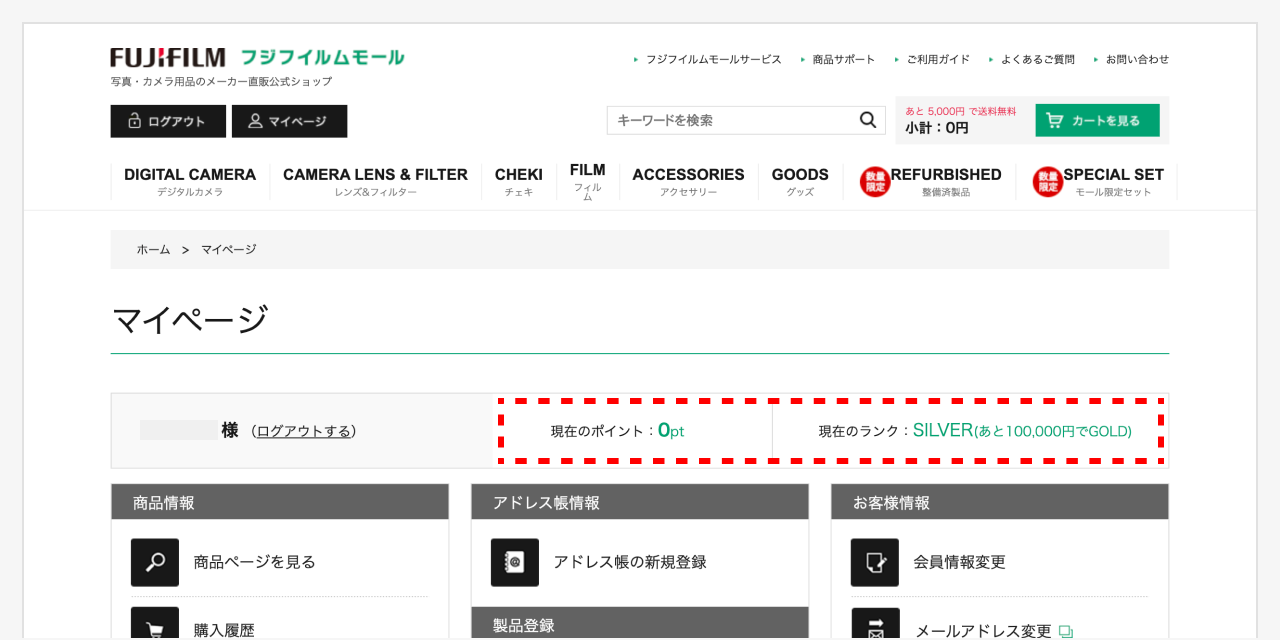Click the purchase history cart icon
1280x640 pixels.
click(x=155, y=626)
